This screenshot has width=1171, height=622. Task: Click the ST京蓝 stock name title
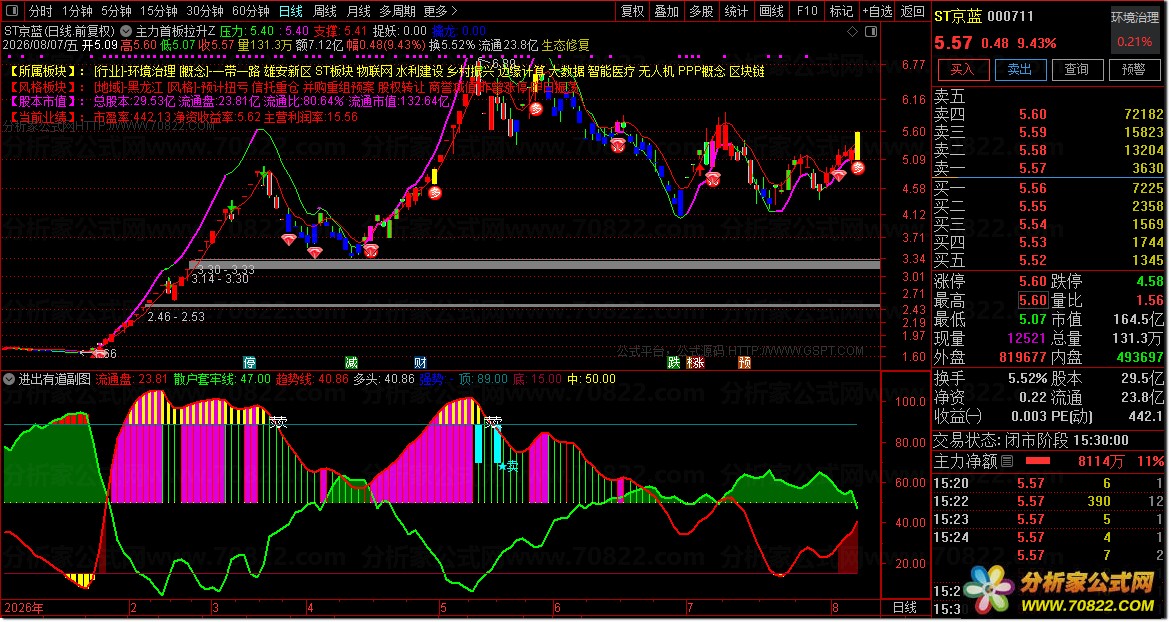tap(958, 16)
